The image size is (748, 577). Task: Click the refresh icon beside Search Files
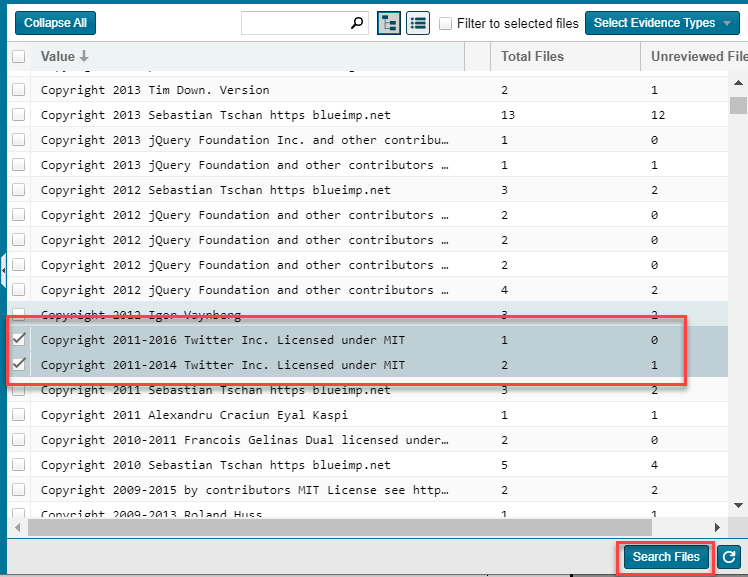(x=727, y=557)
